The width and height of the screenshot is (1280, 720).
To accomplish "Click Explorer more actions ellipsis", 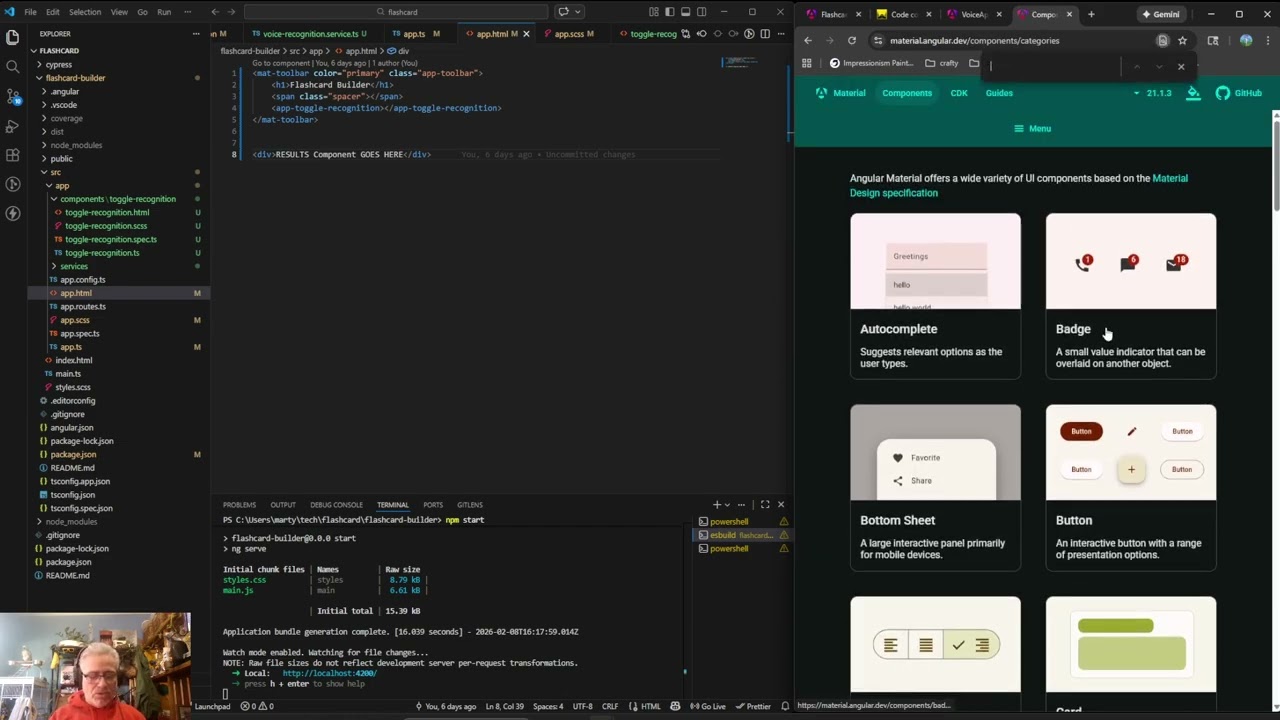I will tap(196, 34).
